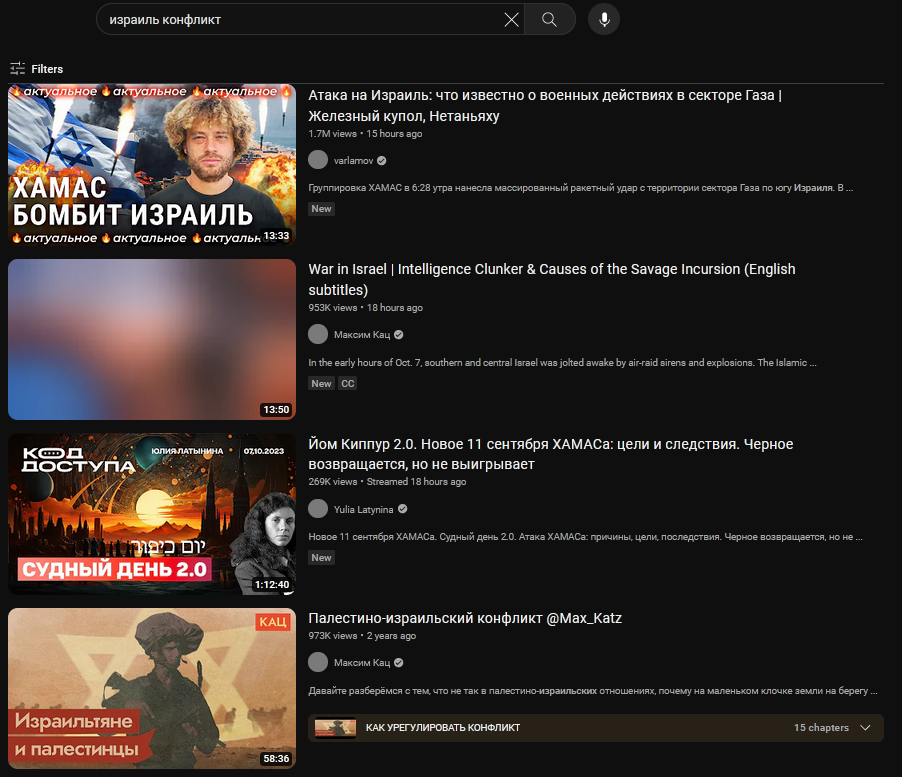Screen dimensions: 902x777
Task: Click Максим Кац avatar under War in Israel
Action: pos(318,334)
